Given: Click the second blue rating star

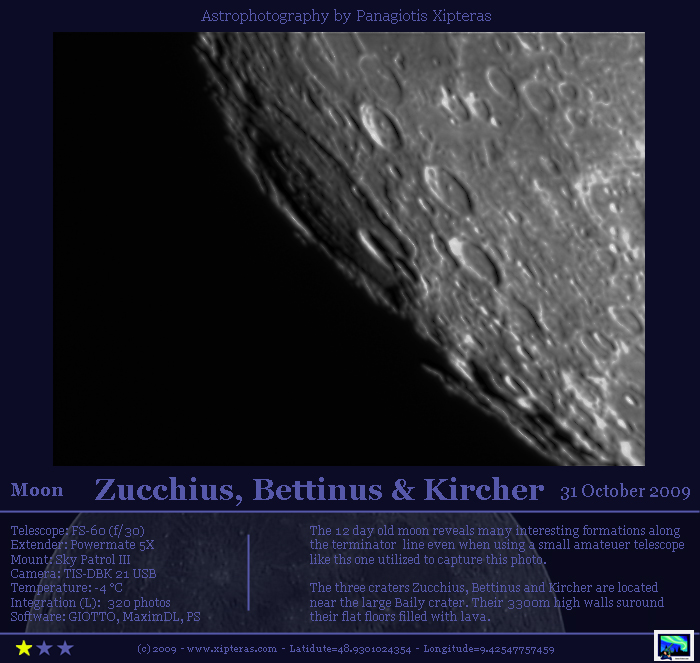Looking at the screenshot, I should [x=45, y=648].
